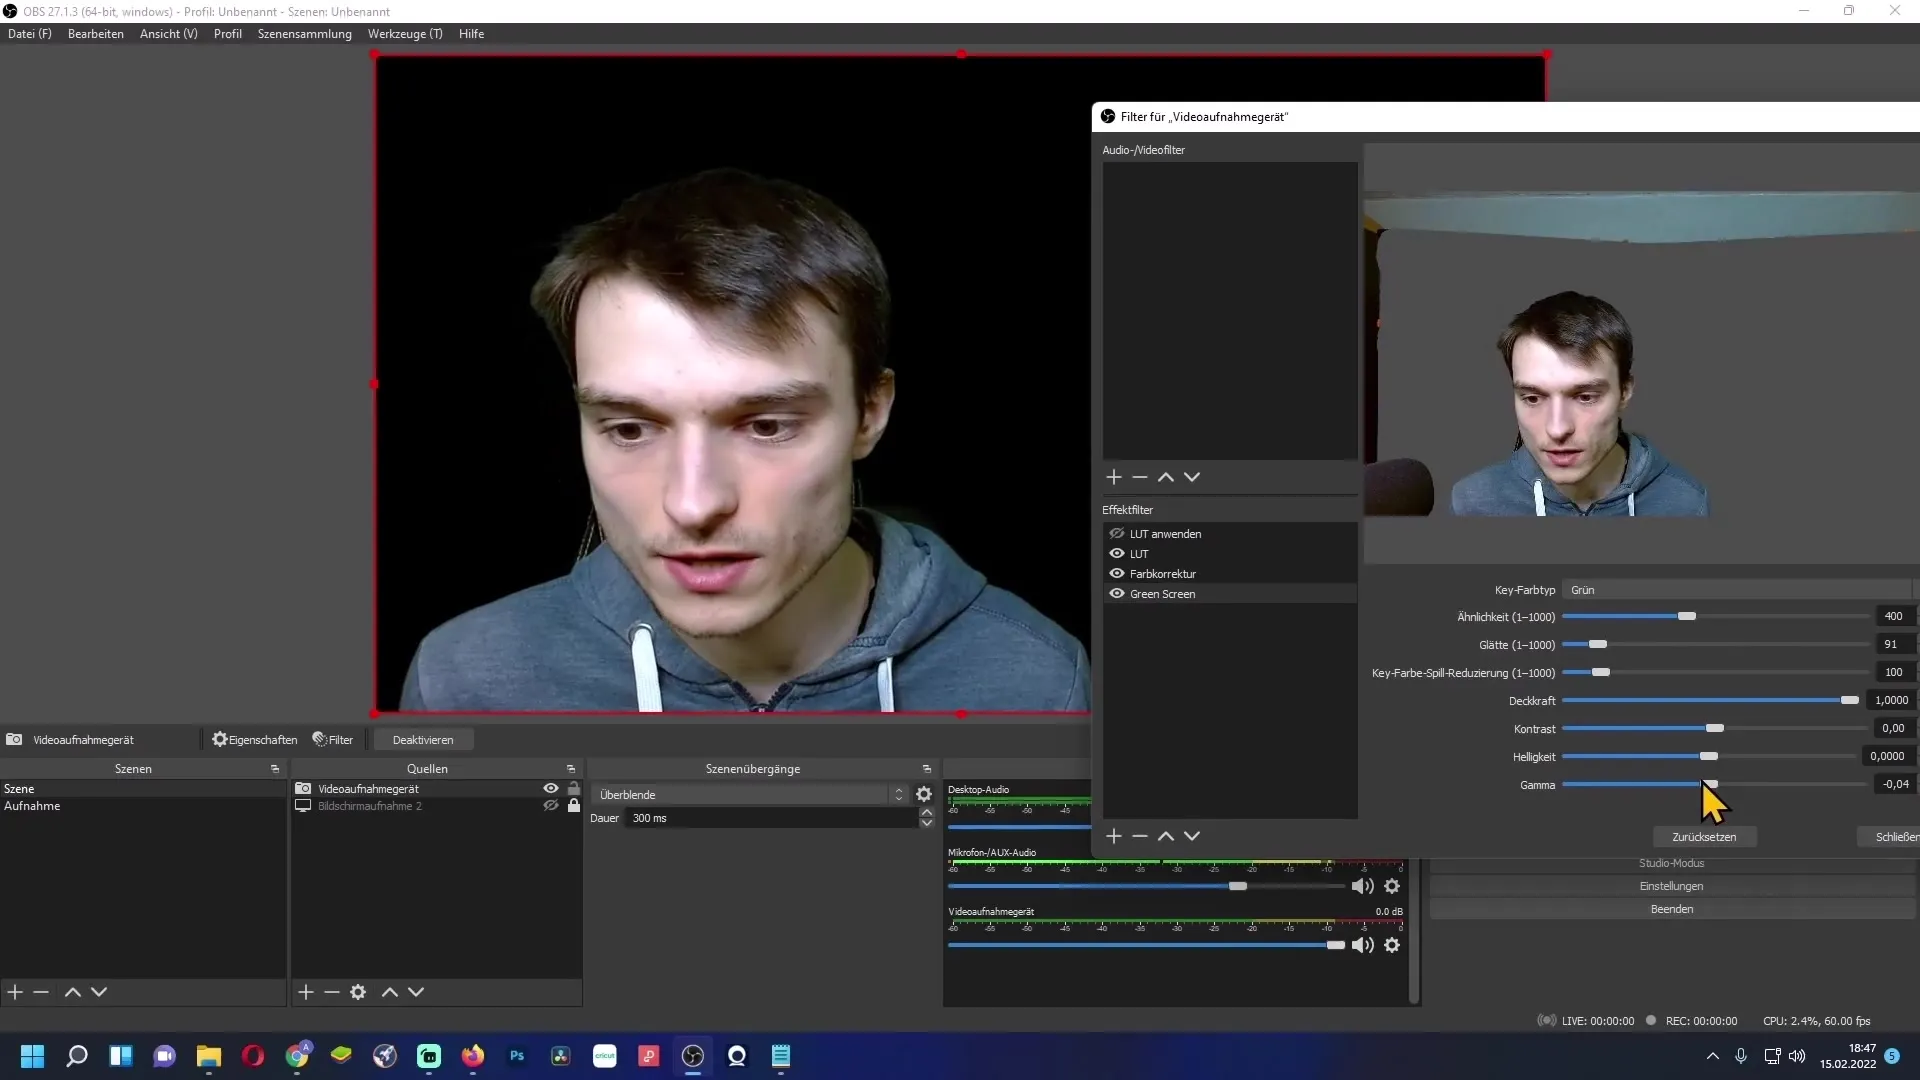Click the Green Screen filter icon
1920x1080 pixels.
click(x=1117, y=593)
